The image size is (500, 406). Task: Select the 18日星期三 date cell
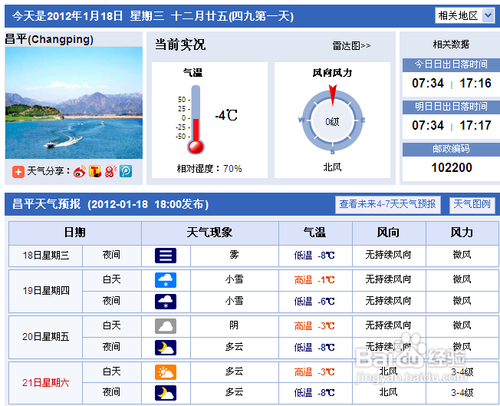(46, 256)
